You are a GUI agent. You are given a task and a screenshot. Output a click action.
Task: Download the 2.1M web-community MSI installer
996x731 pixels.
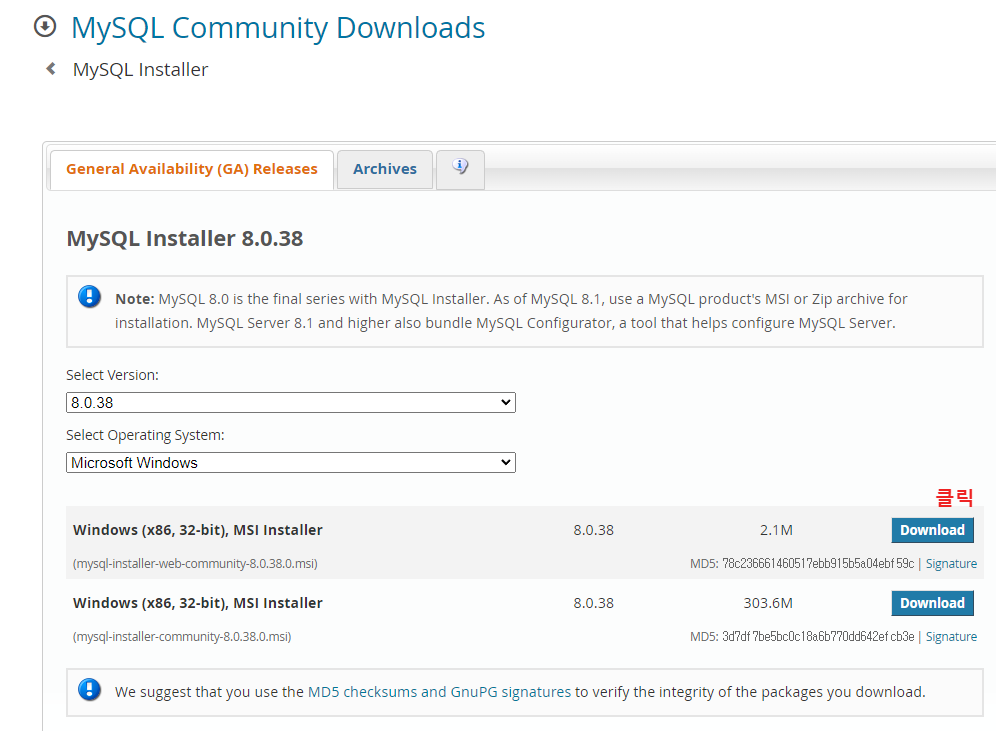point(932,530)
